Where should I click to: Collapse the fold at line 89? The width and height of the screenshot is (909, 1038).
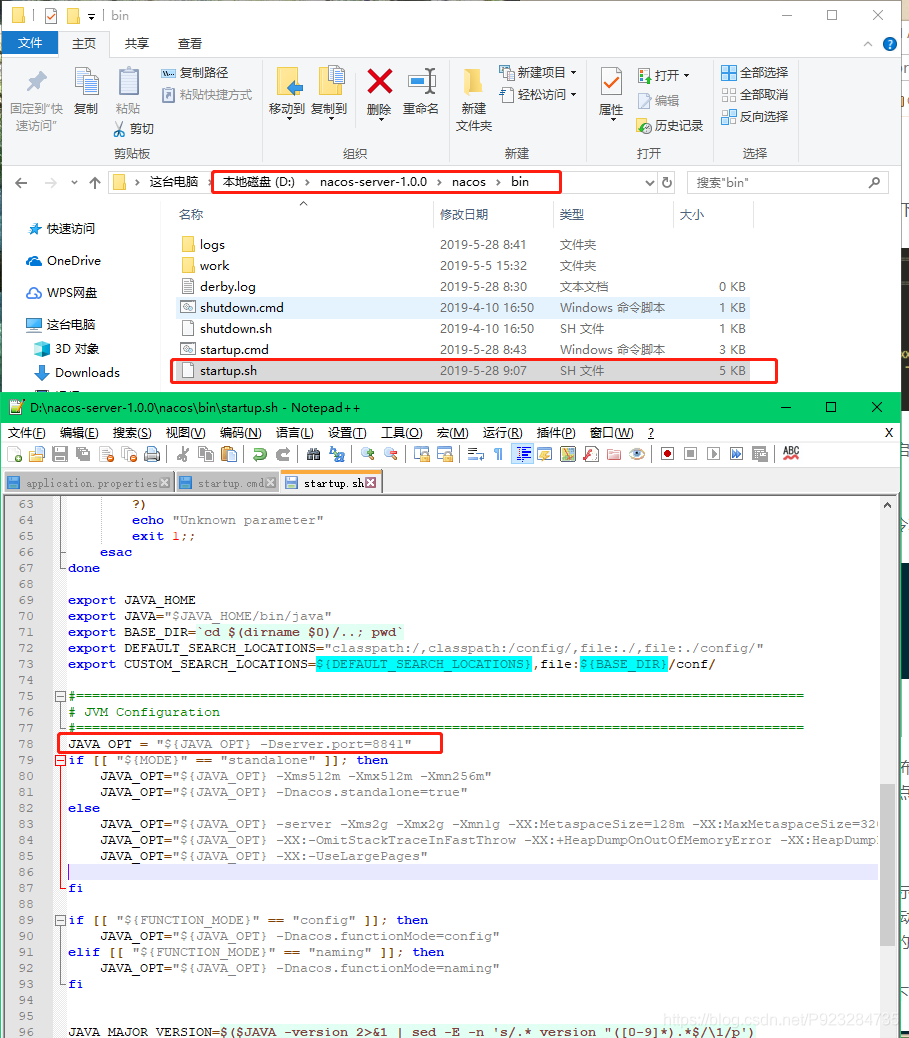(x=60, y=920)
